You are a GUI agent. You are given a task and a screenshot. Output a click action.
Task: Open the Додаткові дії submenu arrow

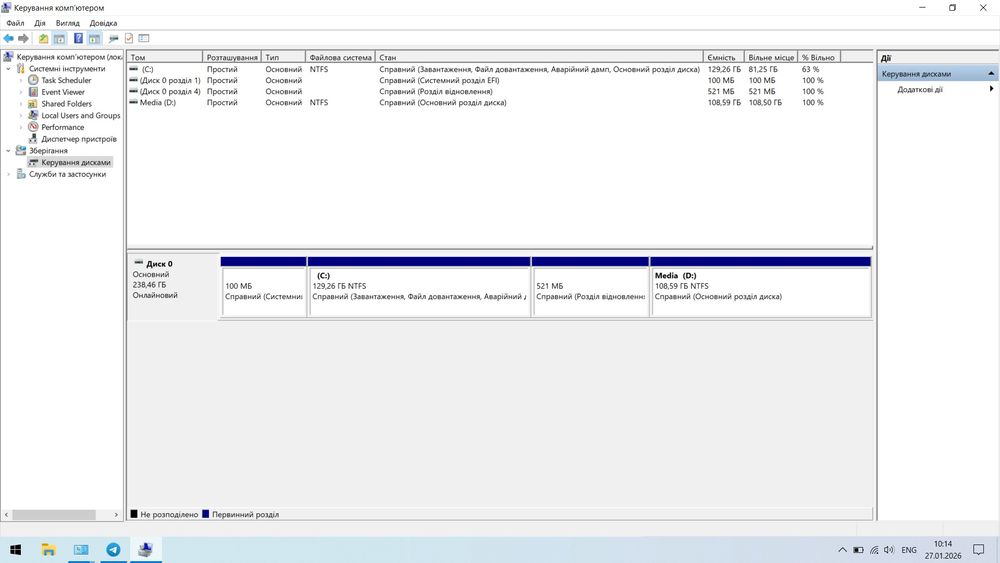tap(991, 89)
